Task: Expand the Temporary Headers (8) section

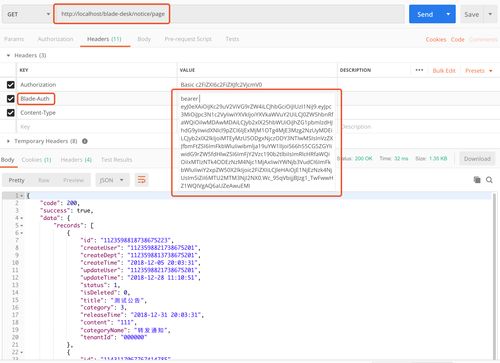Action: coord(8,141)
